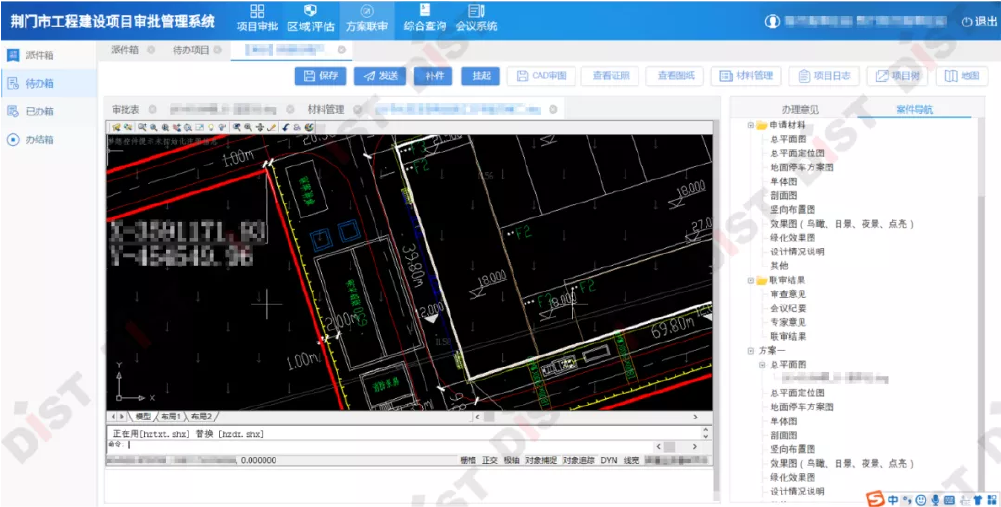Screen dimensions: 1001x507
Task: Collapse the 联审结果 tree folder
Action: [x=751, y=280]
